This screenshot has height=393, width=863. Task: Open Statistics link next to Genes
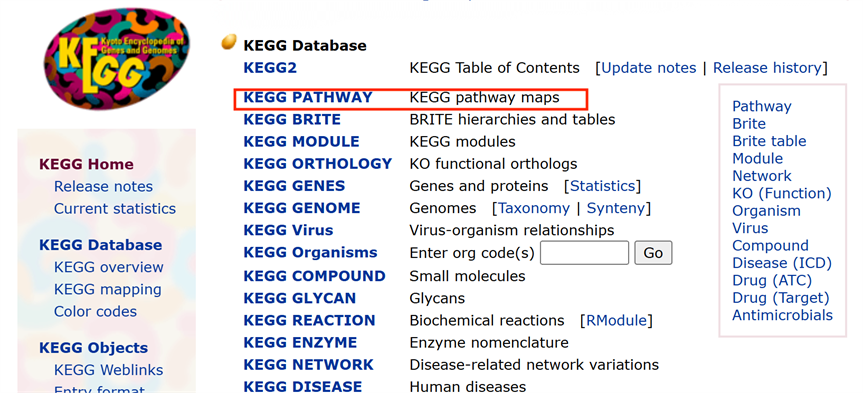(x=602, y=186)
